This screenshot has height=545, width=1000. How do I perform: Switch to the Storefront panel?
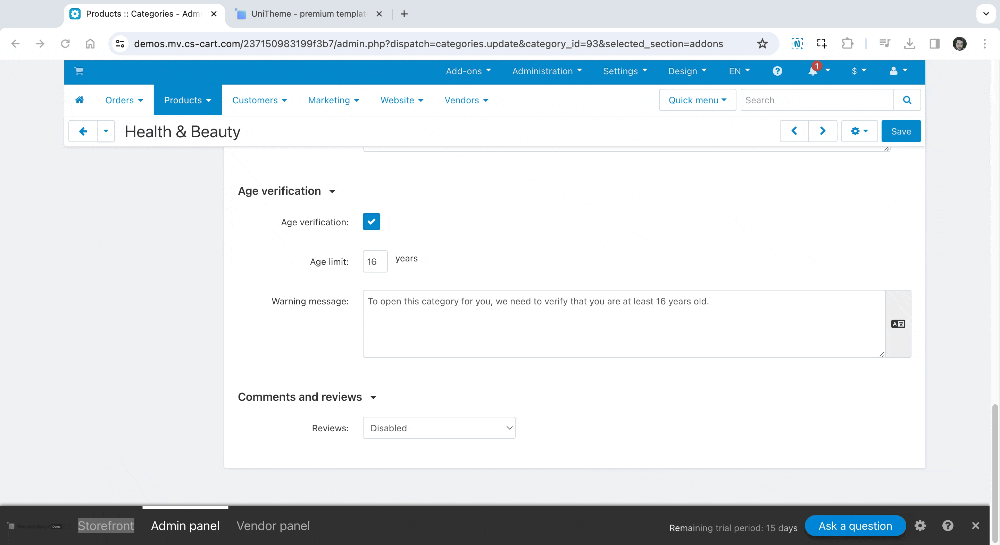tap(106, 526)
